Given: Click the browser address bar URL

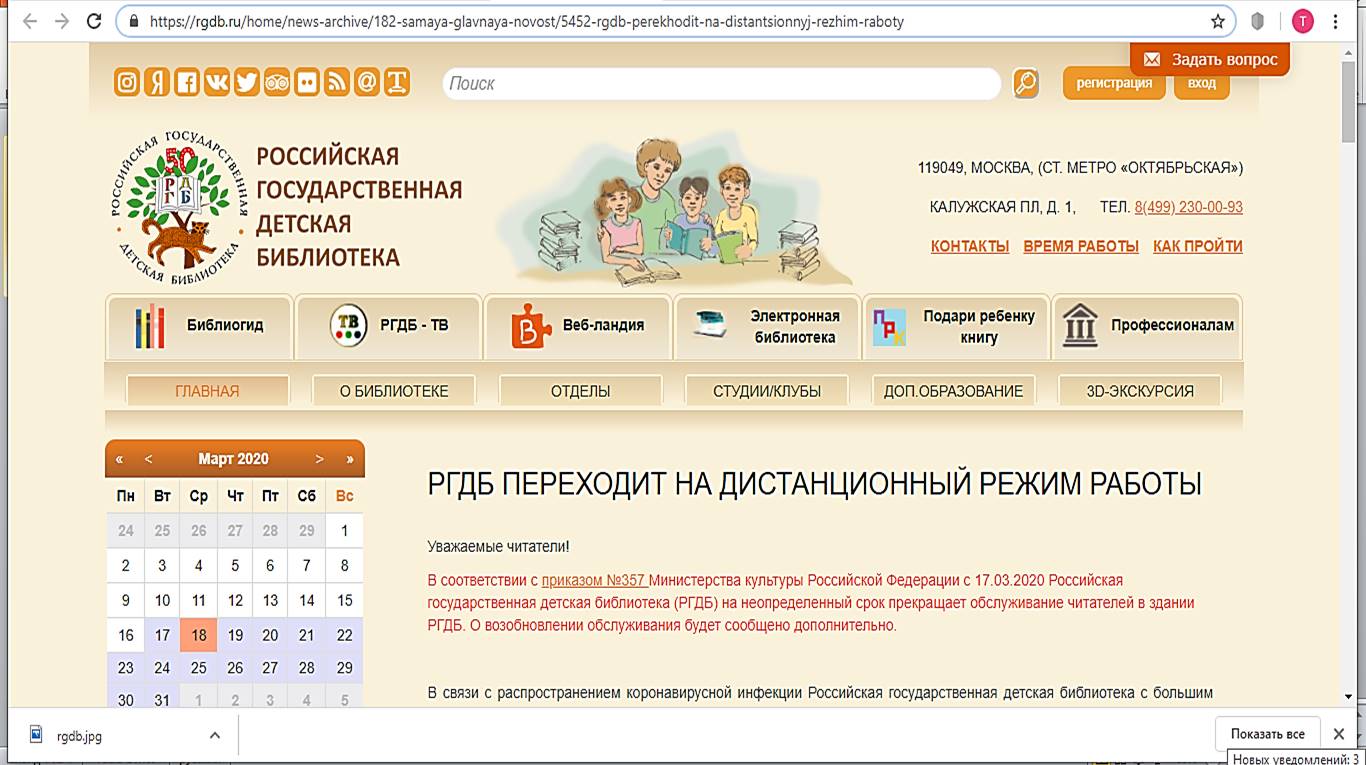Looking at the screenshot, I should point(527,21).
